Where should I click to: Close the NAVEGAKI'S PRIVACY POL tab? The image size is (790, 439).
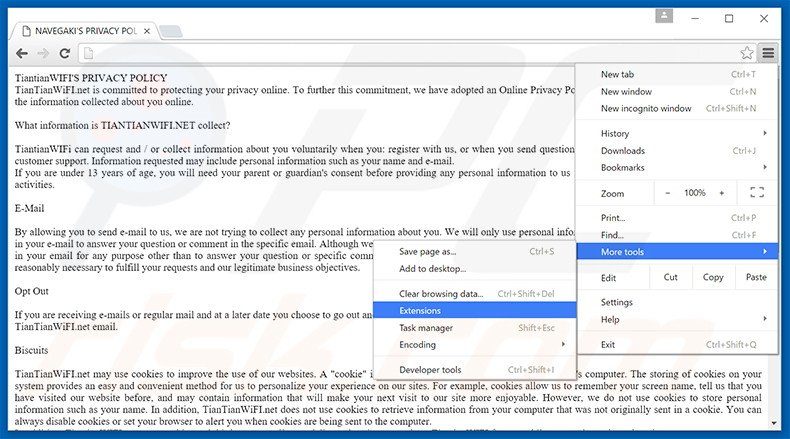[x=147, y=31]
